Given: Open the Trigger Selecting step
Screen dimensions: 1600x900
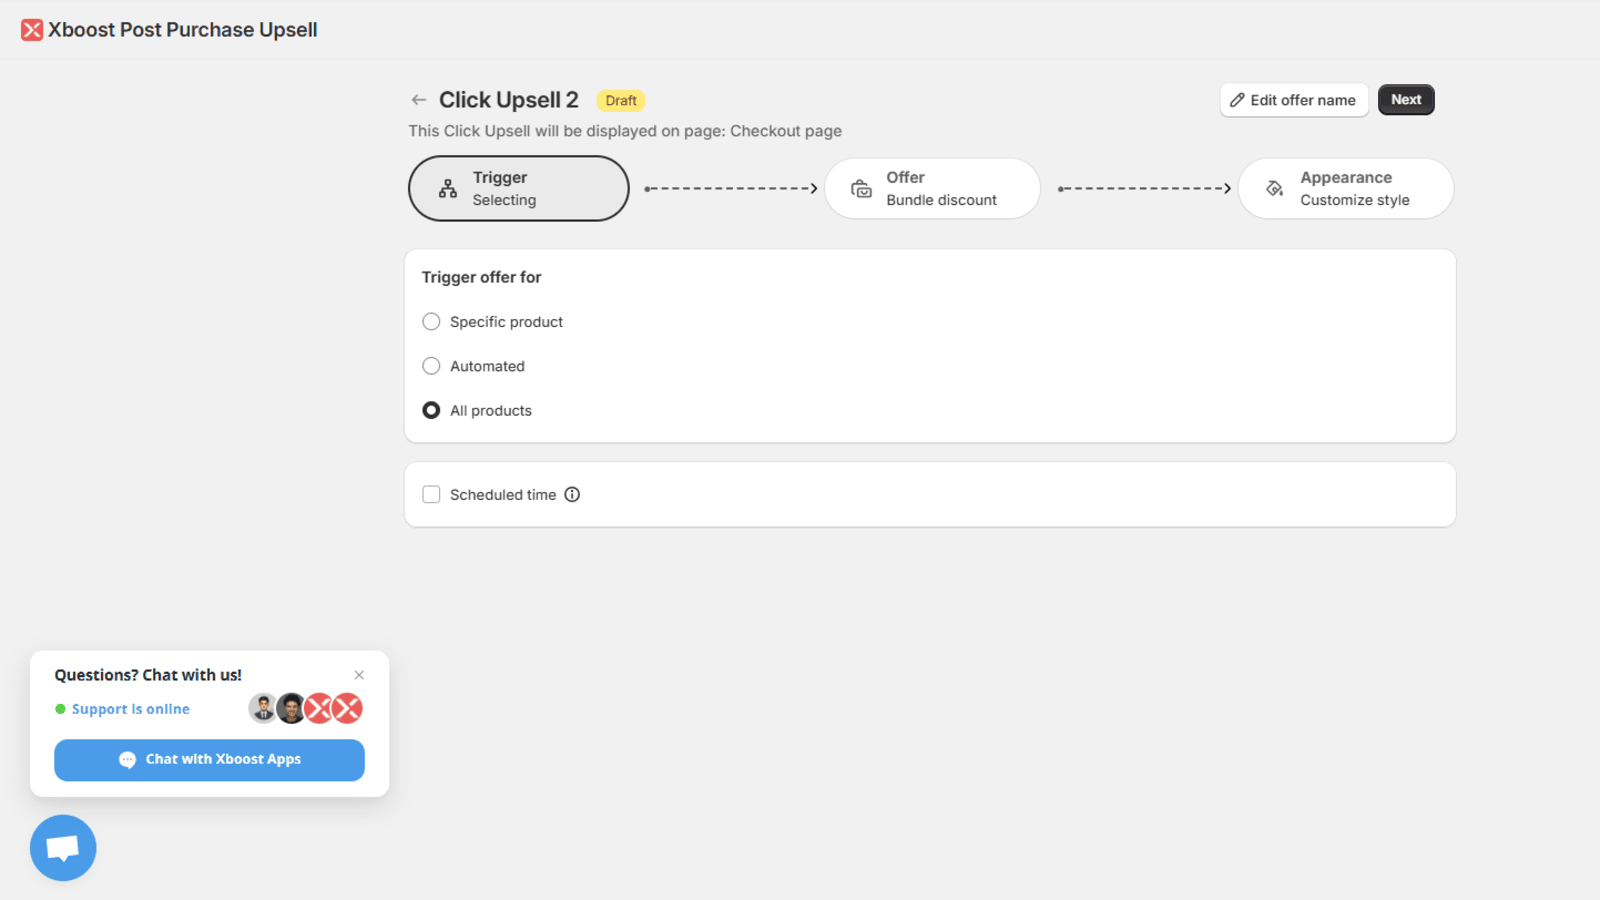Looking at the screenshot, I should (x=518, y=188).
